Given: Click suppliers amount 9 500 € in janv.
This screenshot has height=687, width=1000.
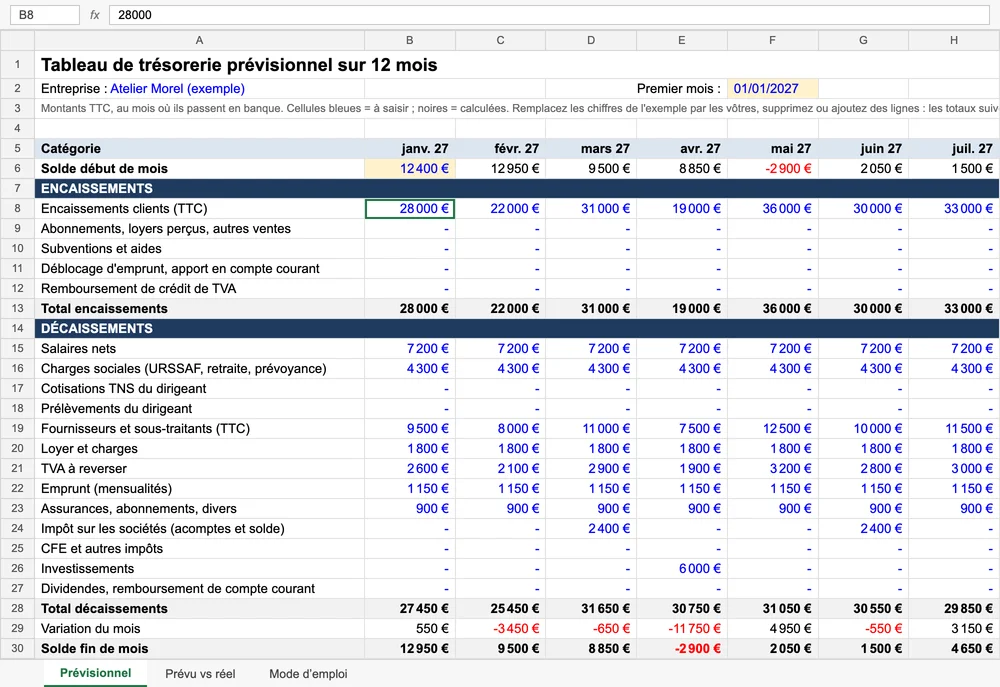Looking at the screenshot, I should point(409,429).
